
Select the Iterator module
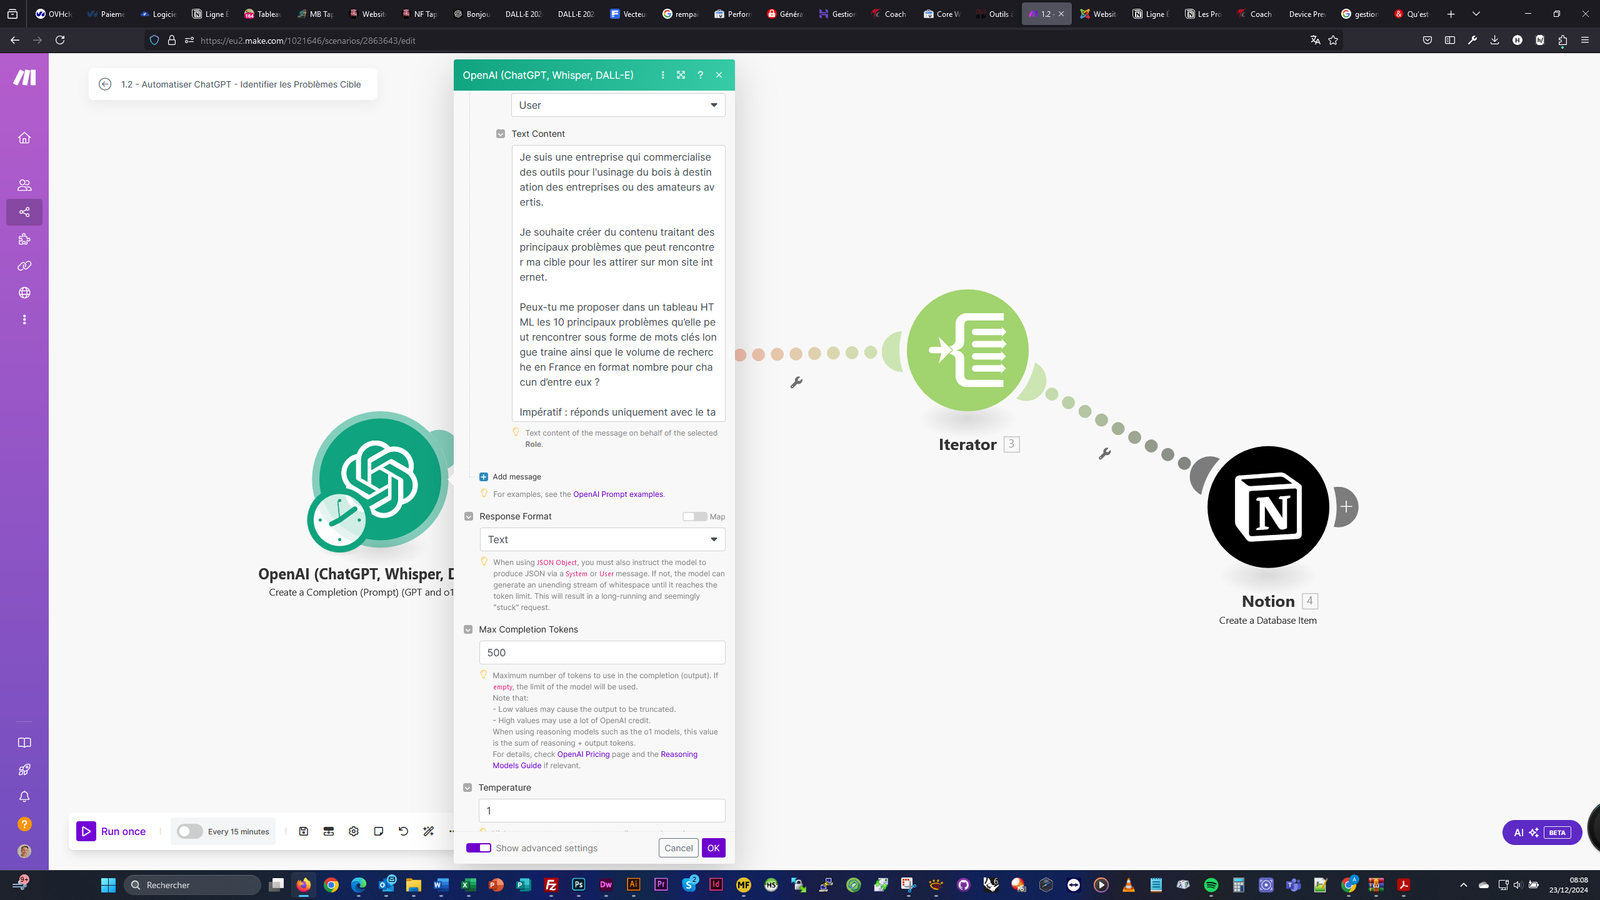(x=966, y=351)
